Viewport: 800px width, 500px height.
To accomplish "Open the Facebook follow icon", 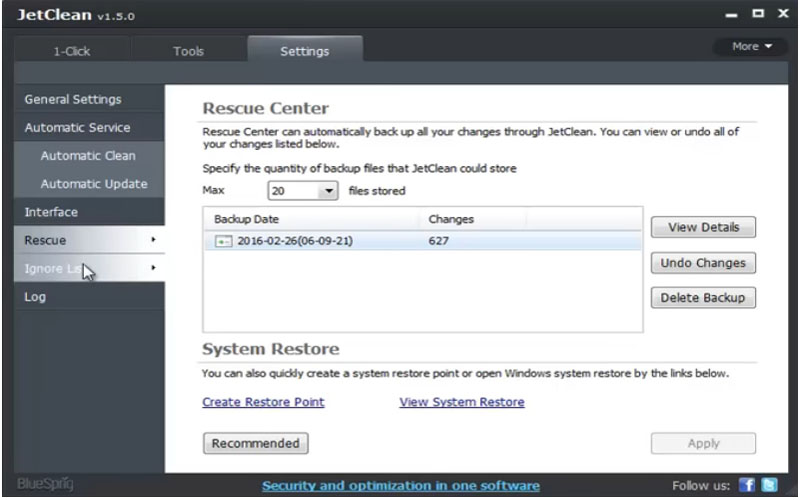I will click(x=747, y=485).
